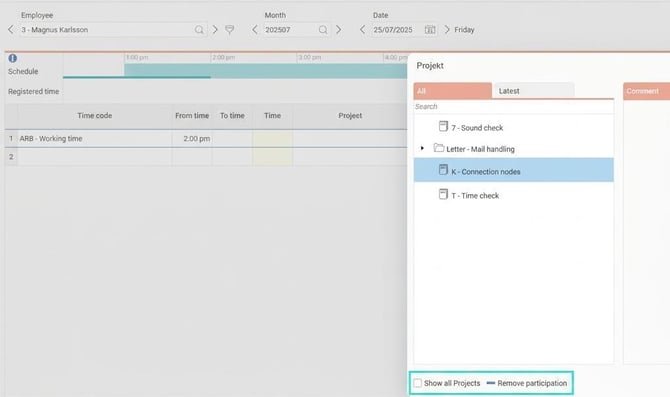This screenshot has height=397, width=670.
Task: Go to next month arrow
Action: pyautogui.click(x=338, y=29)
